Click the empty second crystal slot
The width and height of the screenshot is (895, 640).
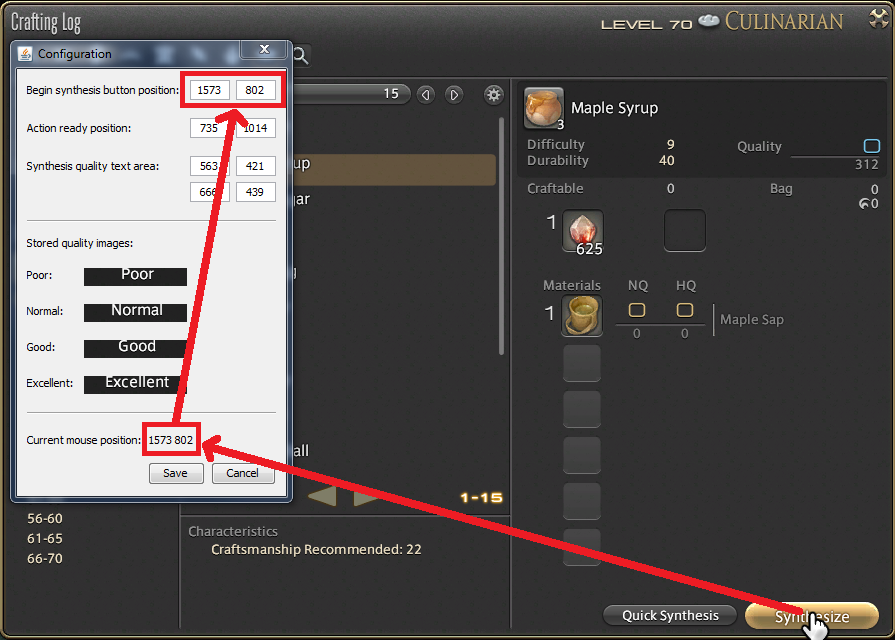click(684, 231)
